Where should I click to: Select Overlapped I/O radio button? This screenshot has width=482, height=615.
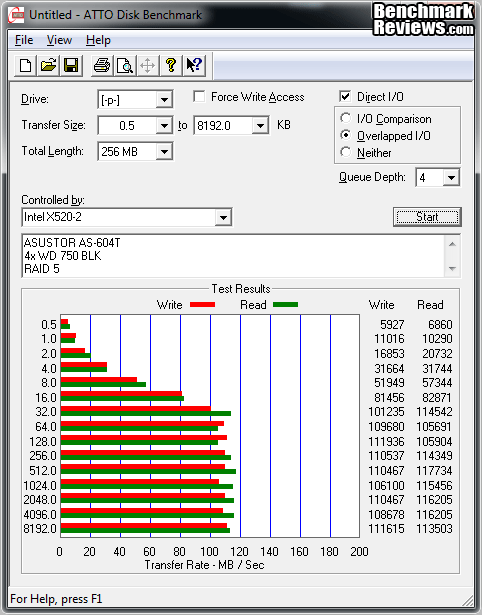346,135
